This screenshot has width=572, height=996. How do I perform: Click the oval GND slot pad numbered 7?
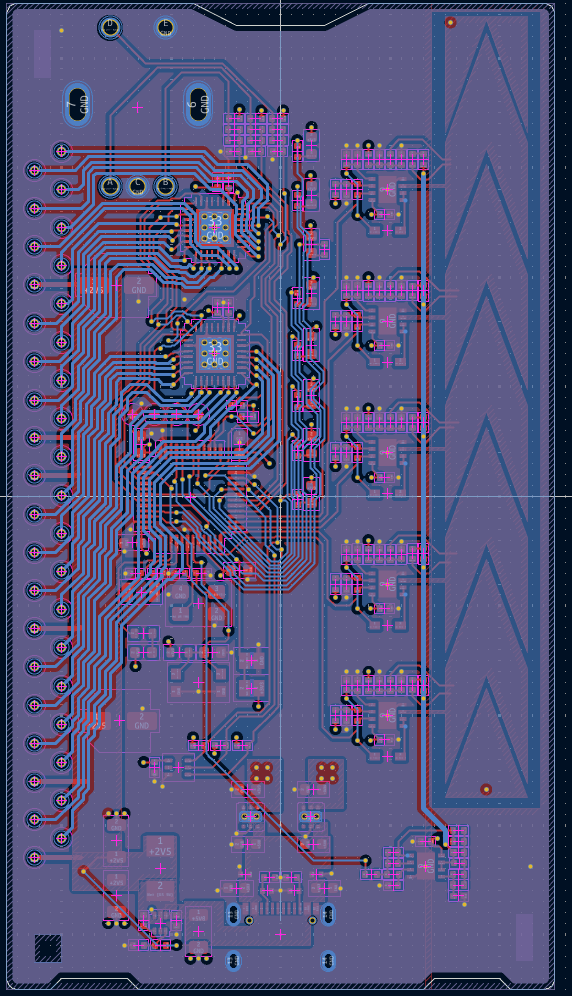coord(78,104)
